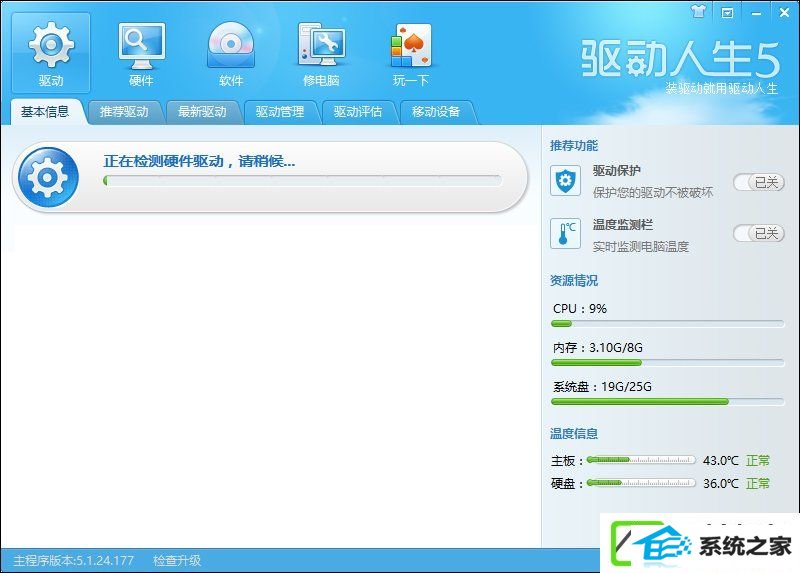800x573 pixels.
Task: Click the 保护您的驱动不被破坏 description
Action: pyautogui.click(x=653, y=193)
